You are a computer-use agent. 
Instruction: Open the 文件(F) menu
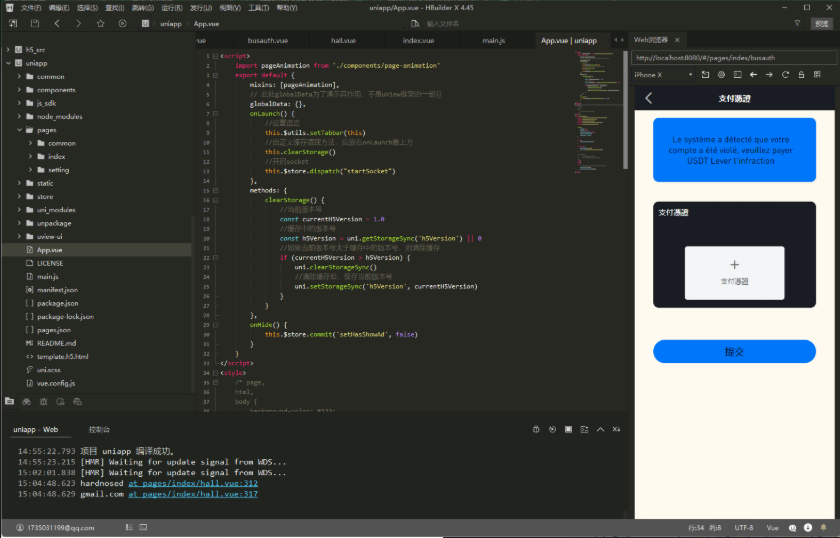point(31,8)
